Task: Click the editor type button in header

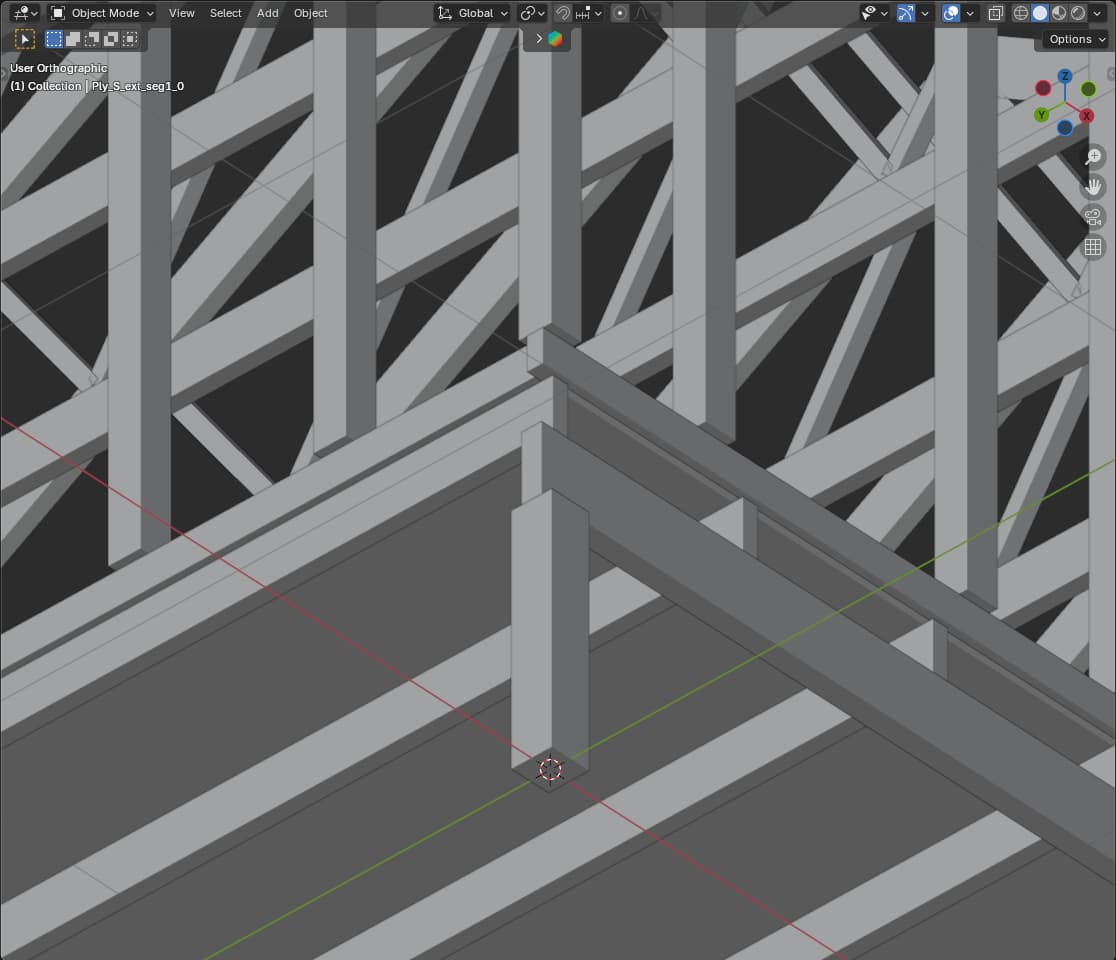Action: pyautogui.click(x=24, y=13)
